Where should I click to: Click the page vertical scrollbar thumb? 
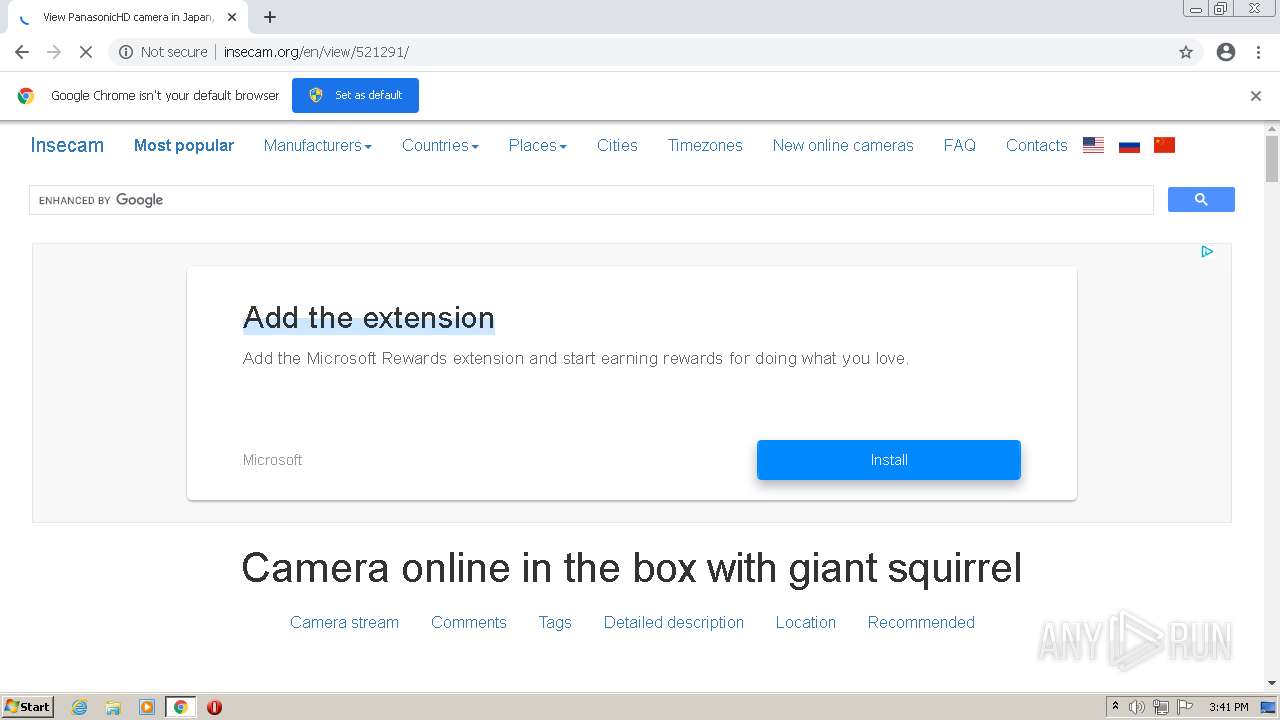click(x=1272, y=158)
